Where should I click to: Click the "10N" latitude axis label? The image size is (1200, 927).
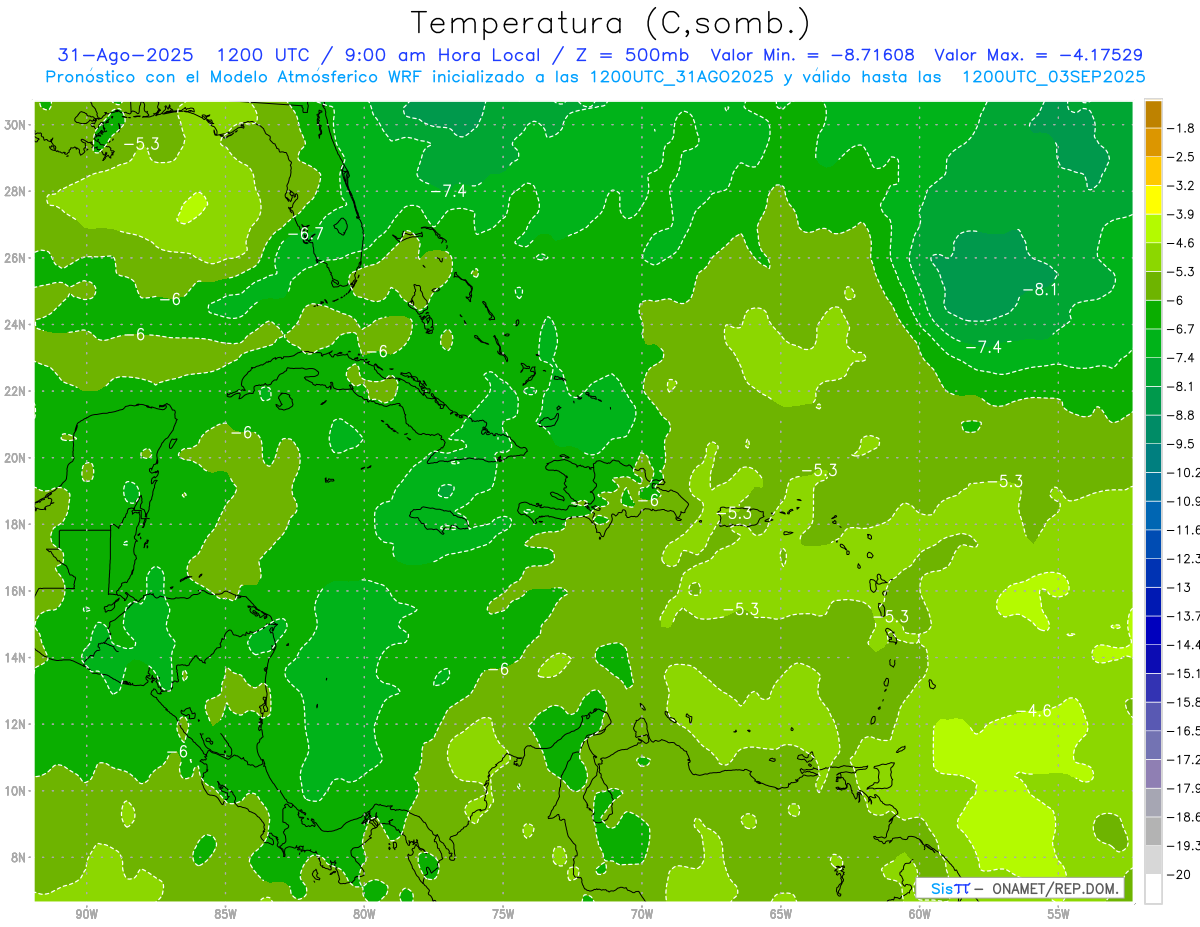coord(16,791)
